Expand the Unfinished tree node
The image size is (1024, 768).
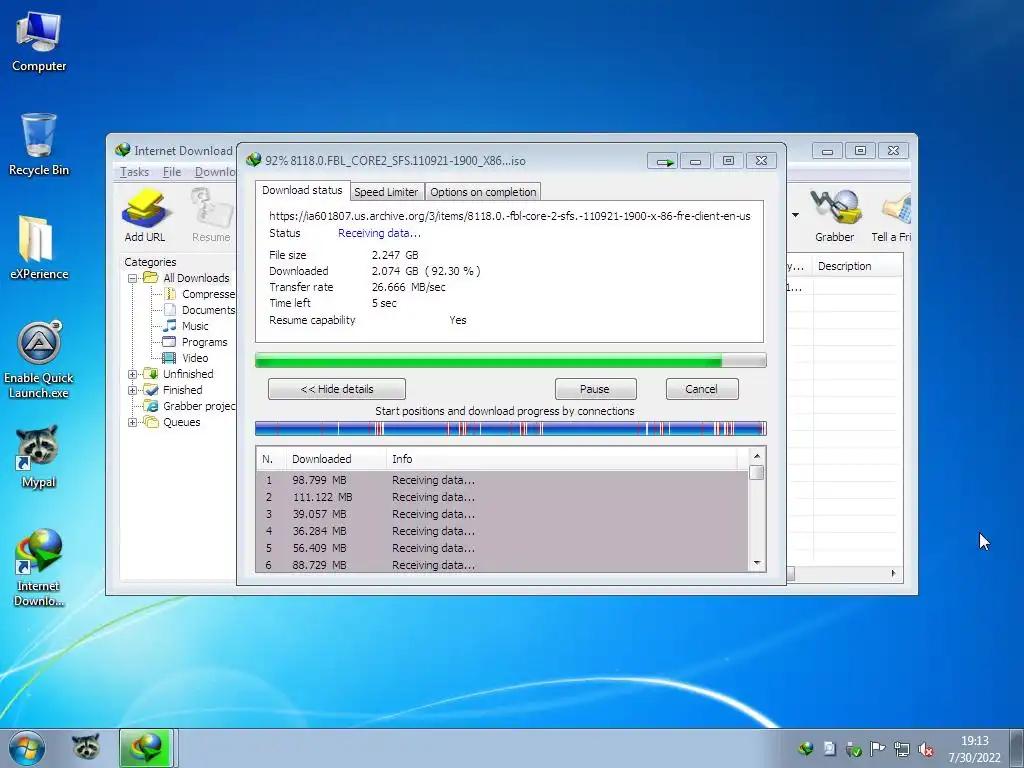click(x=133, y=374)
